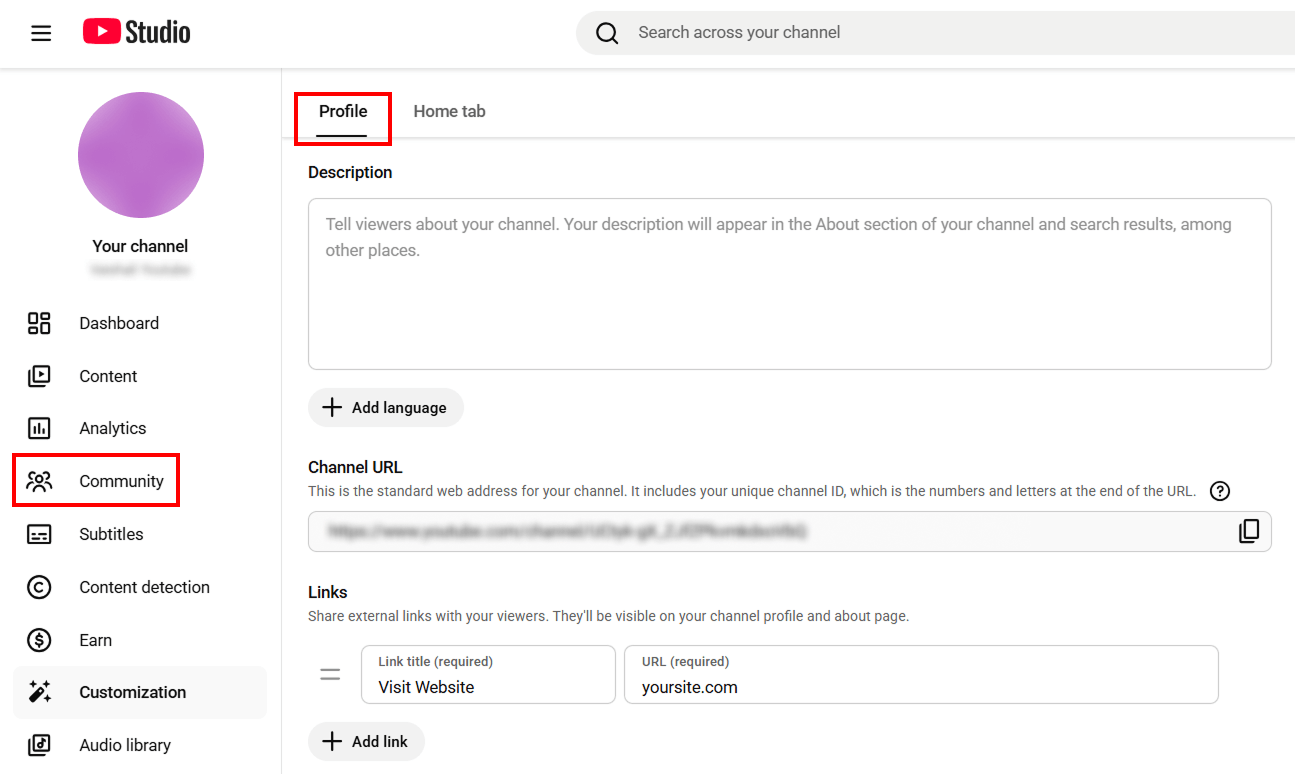Go to Content in sidebar
Image resolution: width=1295 pixels, height=774 pixels.
[x=108, y=376]
